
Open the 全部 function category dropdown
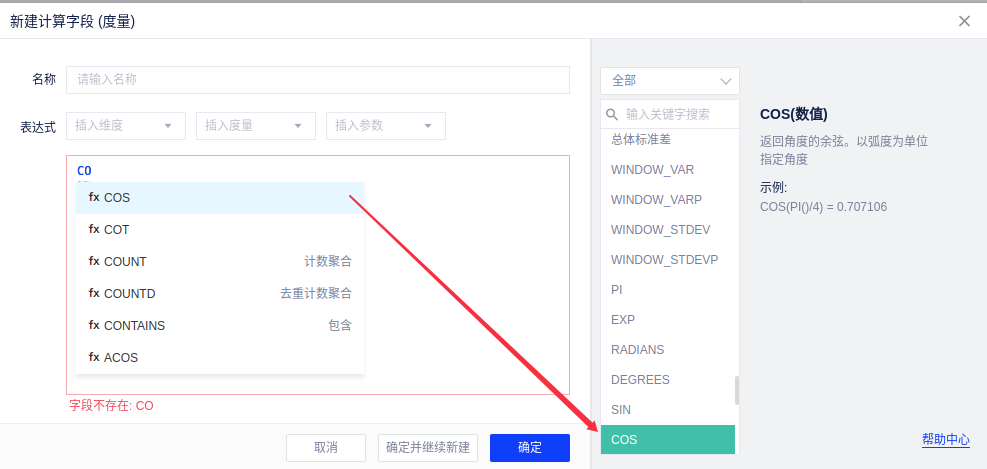(x=670, y=81)
